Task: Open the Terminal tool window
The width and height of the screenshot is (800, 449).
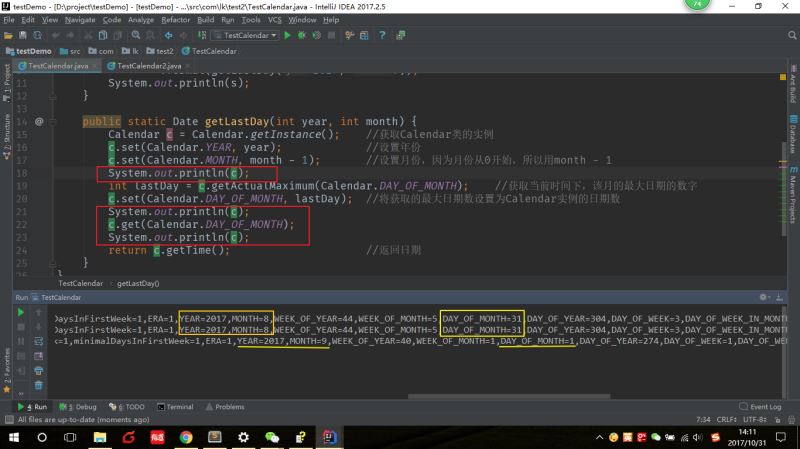Action: tap(179, 407)
